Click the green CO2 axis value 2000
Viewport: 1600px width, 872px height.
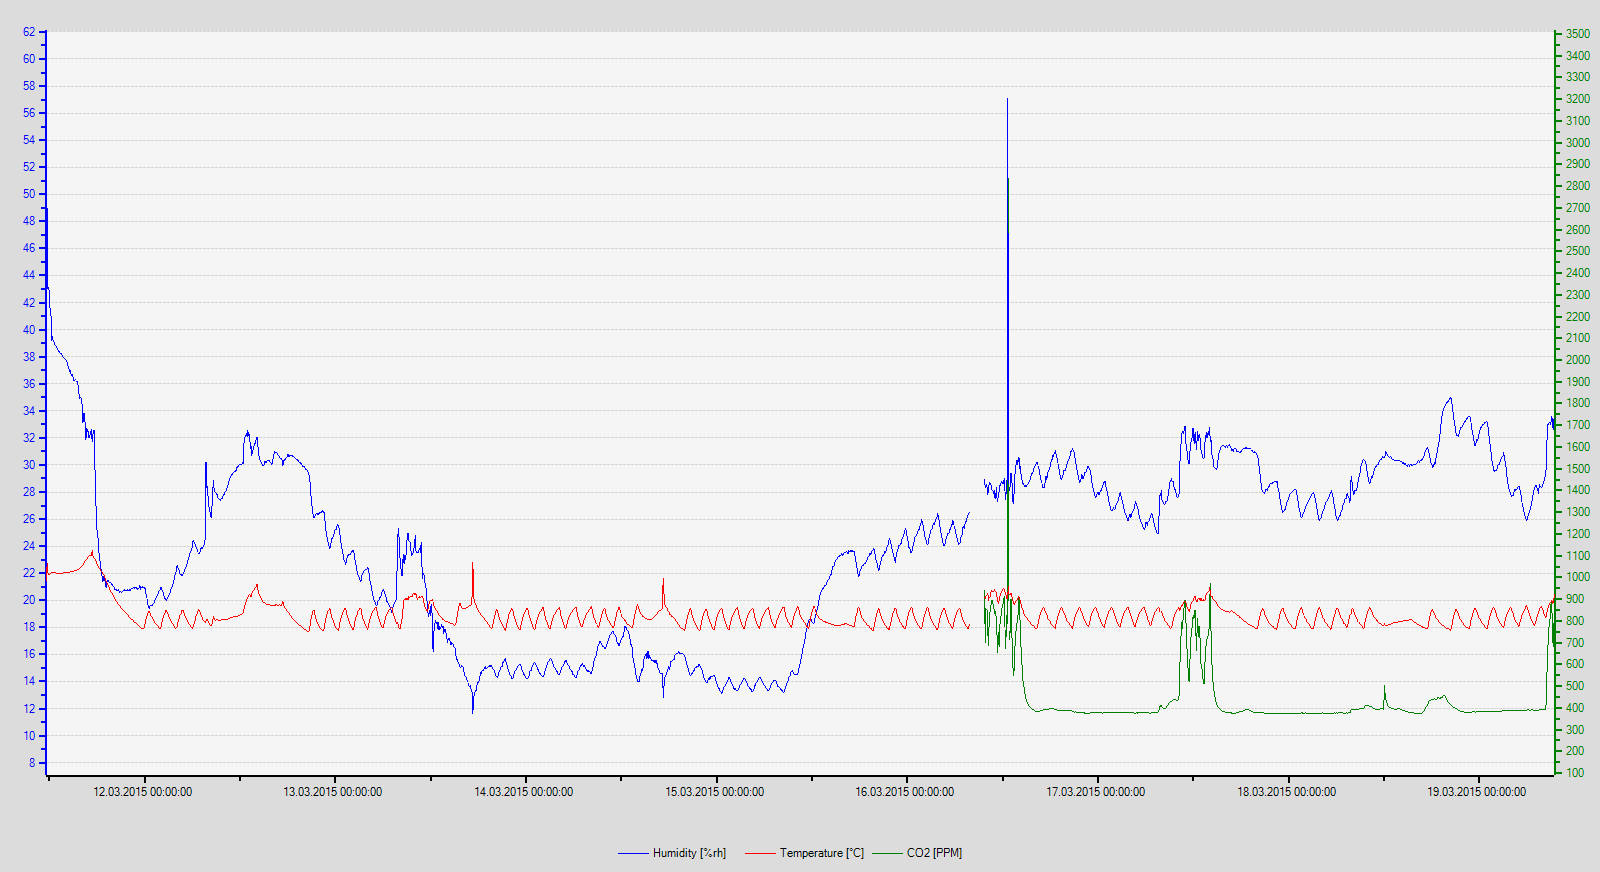point(1578,360)
